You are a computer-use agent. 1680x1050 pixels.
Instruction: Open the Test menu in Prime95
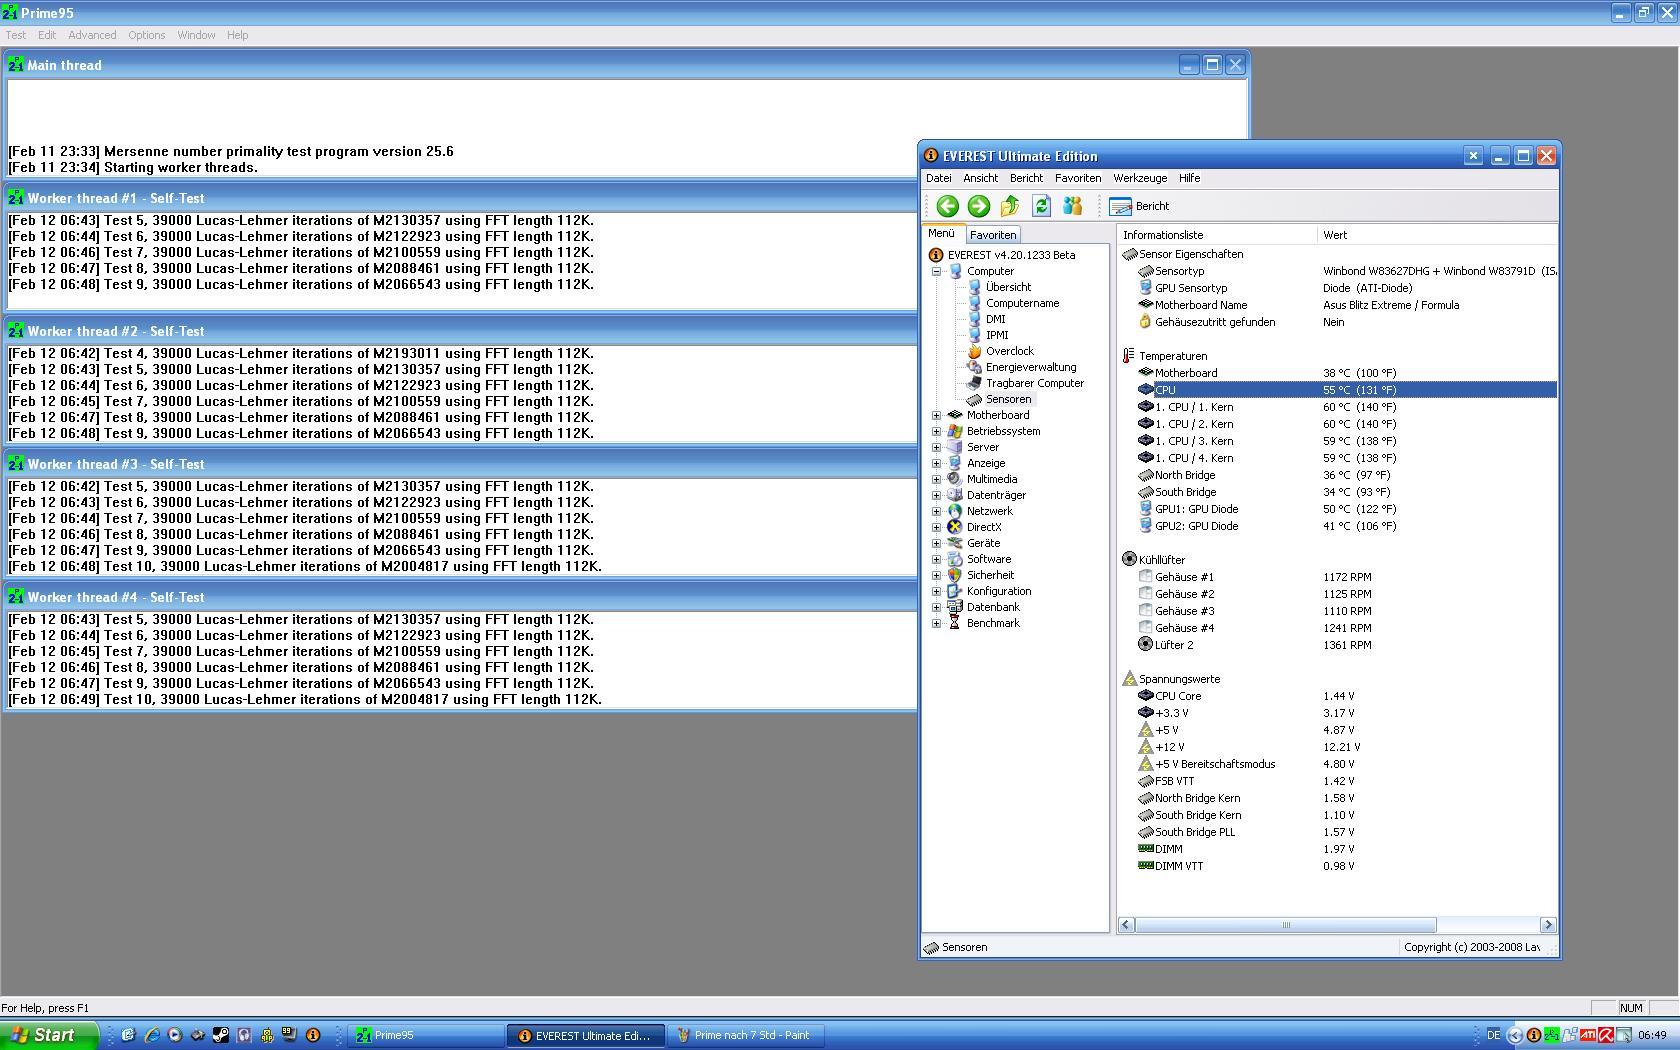click(16, 35)
